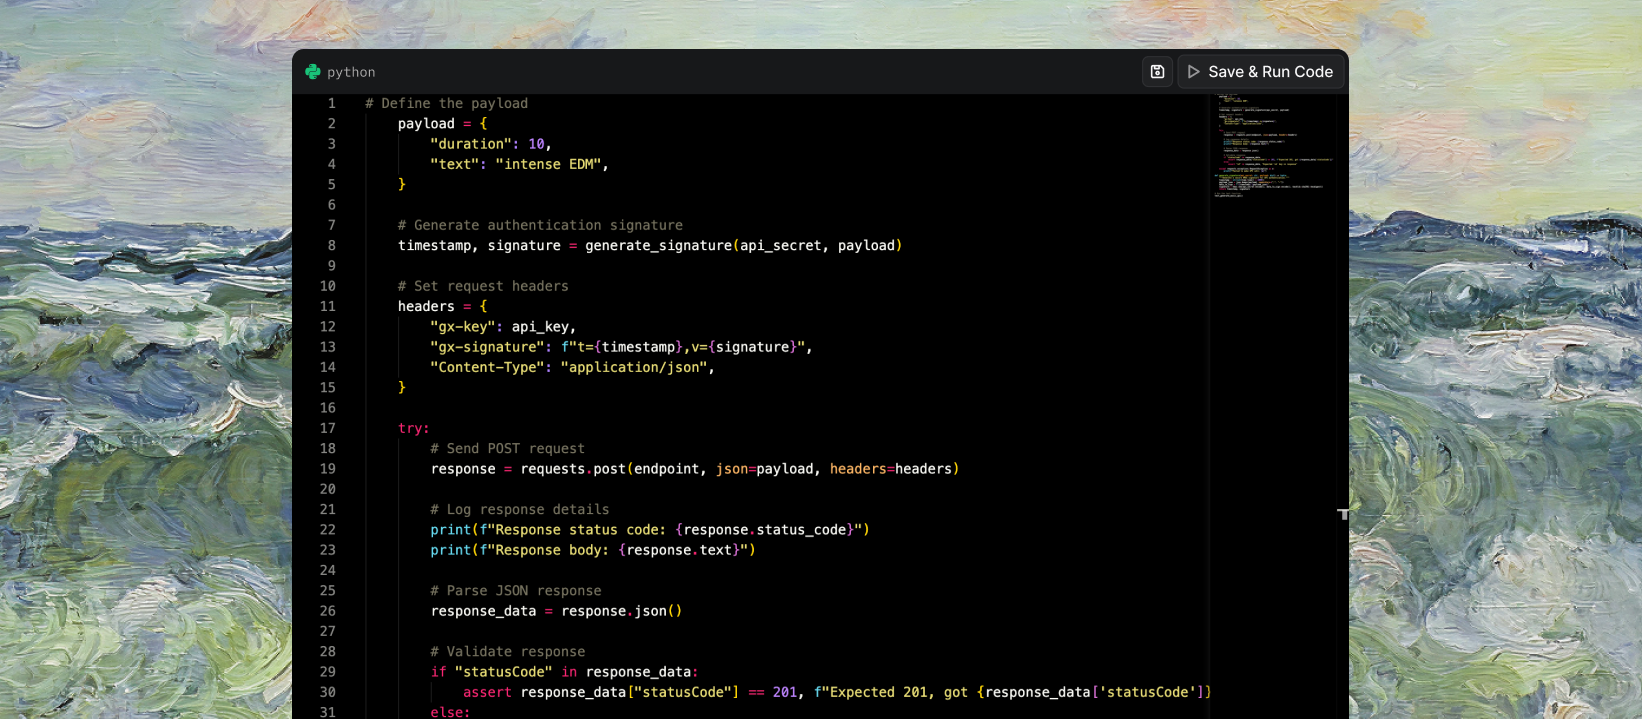This screenshot has height=719, width=1642.
Task: Click line number 17 in gutter
Action: [x=328, y=428]
